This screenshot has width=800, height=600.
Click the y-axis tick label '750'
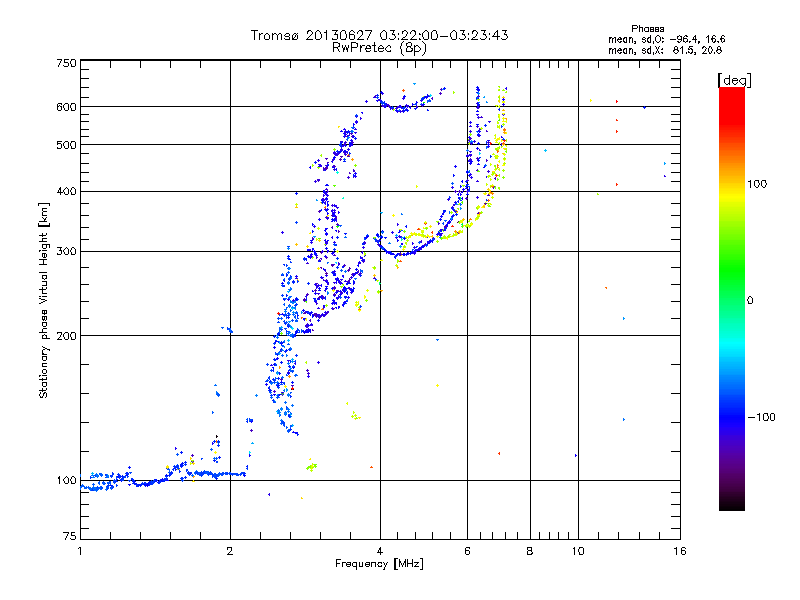point(66,63)
